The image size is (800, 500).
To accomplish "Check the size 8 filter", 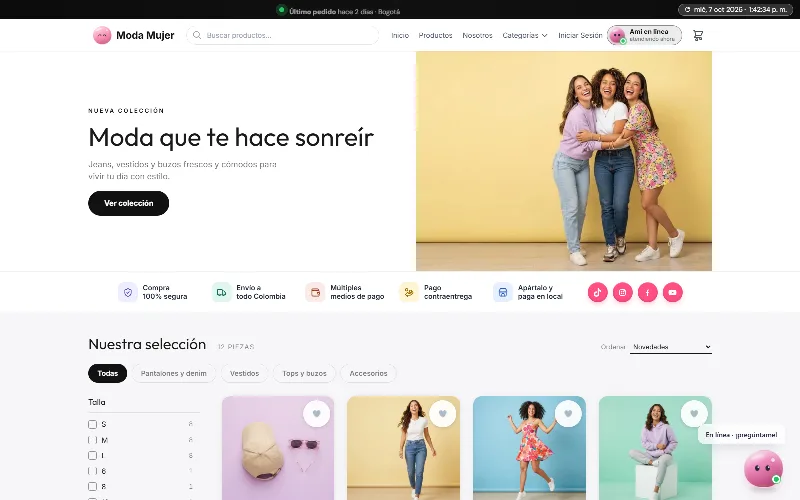I will [x=92, y=487].
